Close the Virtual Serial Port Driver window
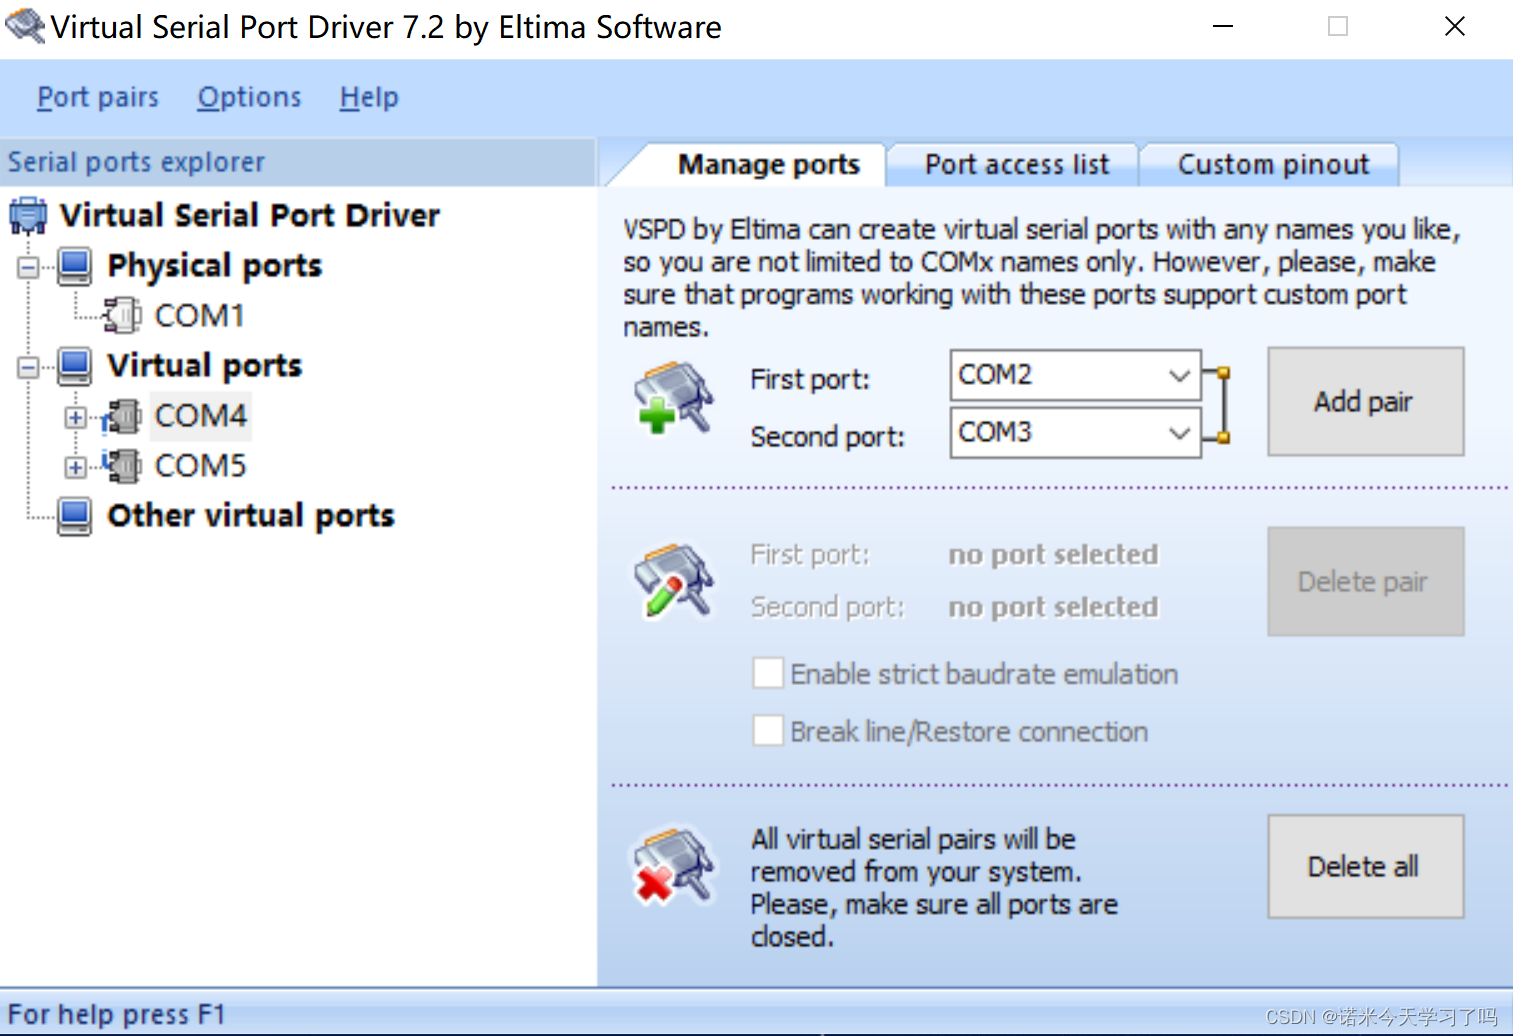1513x1036 pixels. click(1455, 27)
